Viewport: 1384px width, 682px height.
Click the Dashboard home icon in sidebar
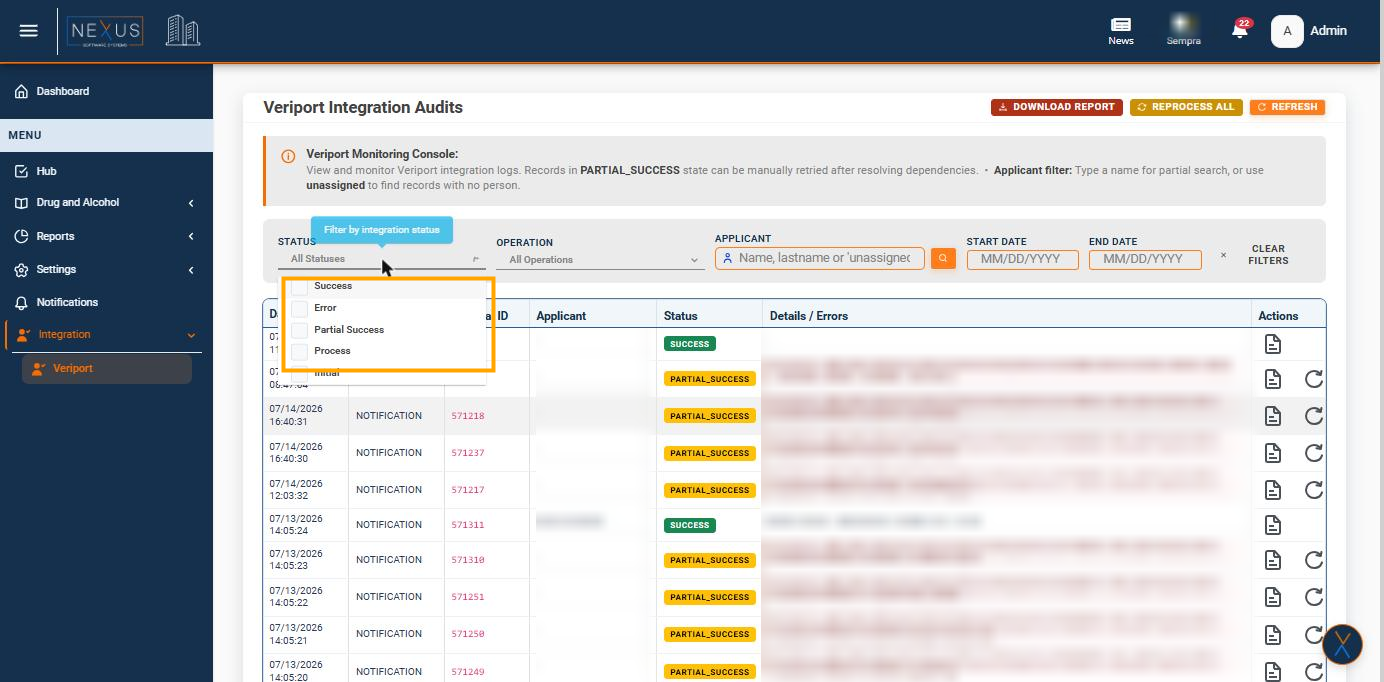click(21, 91)
